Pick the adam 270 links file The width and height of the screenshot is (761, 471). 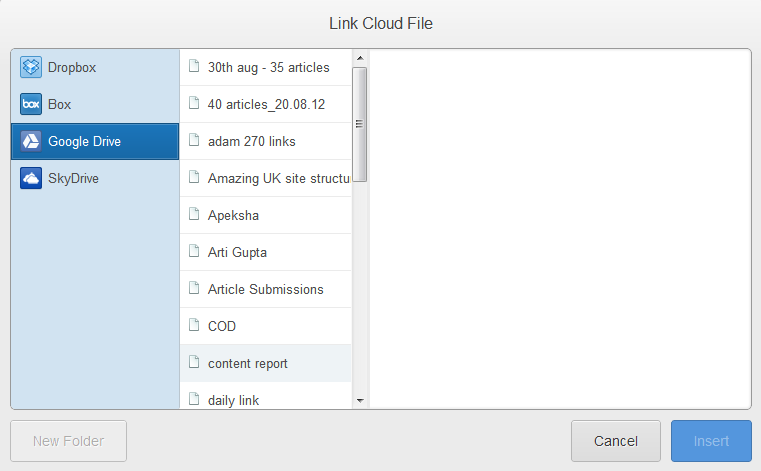251,141
